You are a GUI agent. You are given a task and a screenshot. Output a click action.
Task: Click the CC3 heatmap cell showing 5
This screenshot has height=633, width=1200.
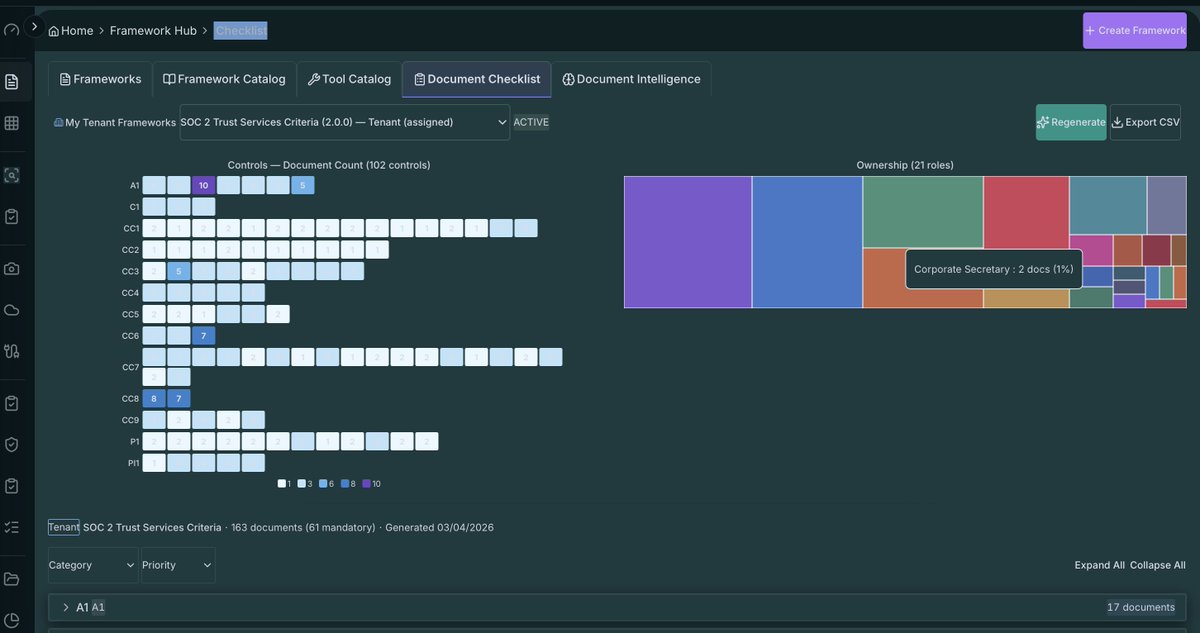(178, 271)
